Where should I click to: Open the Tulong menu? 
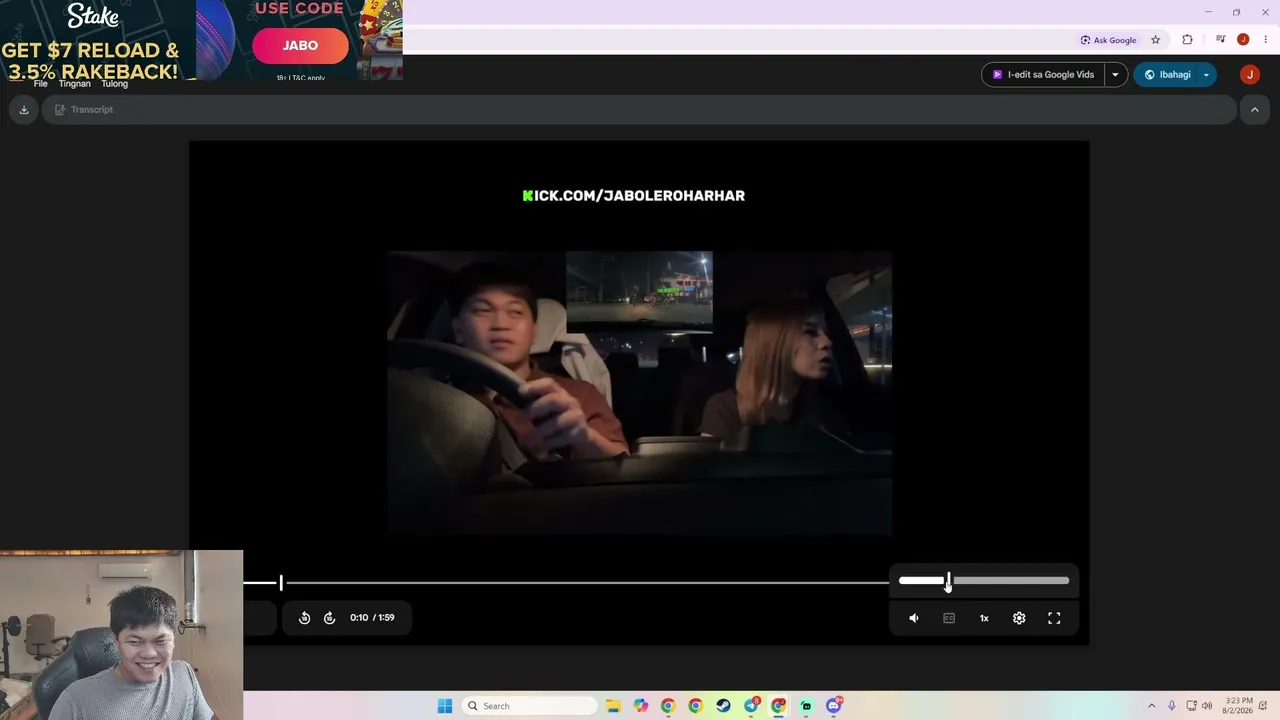point(115,84)
